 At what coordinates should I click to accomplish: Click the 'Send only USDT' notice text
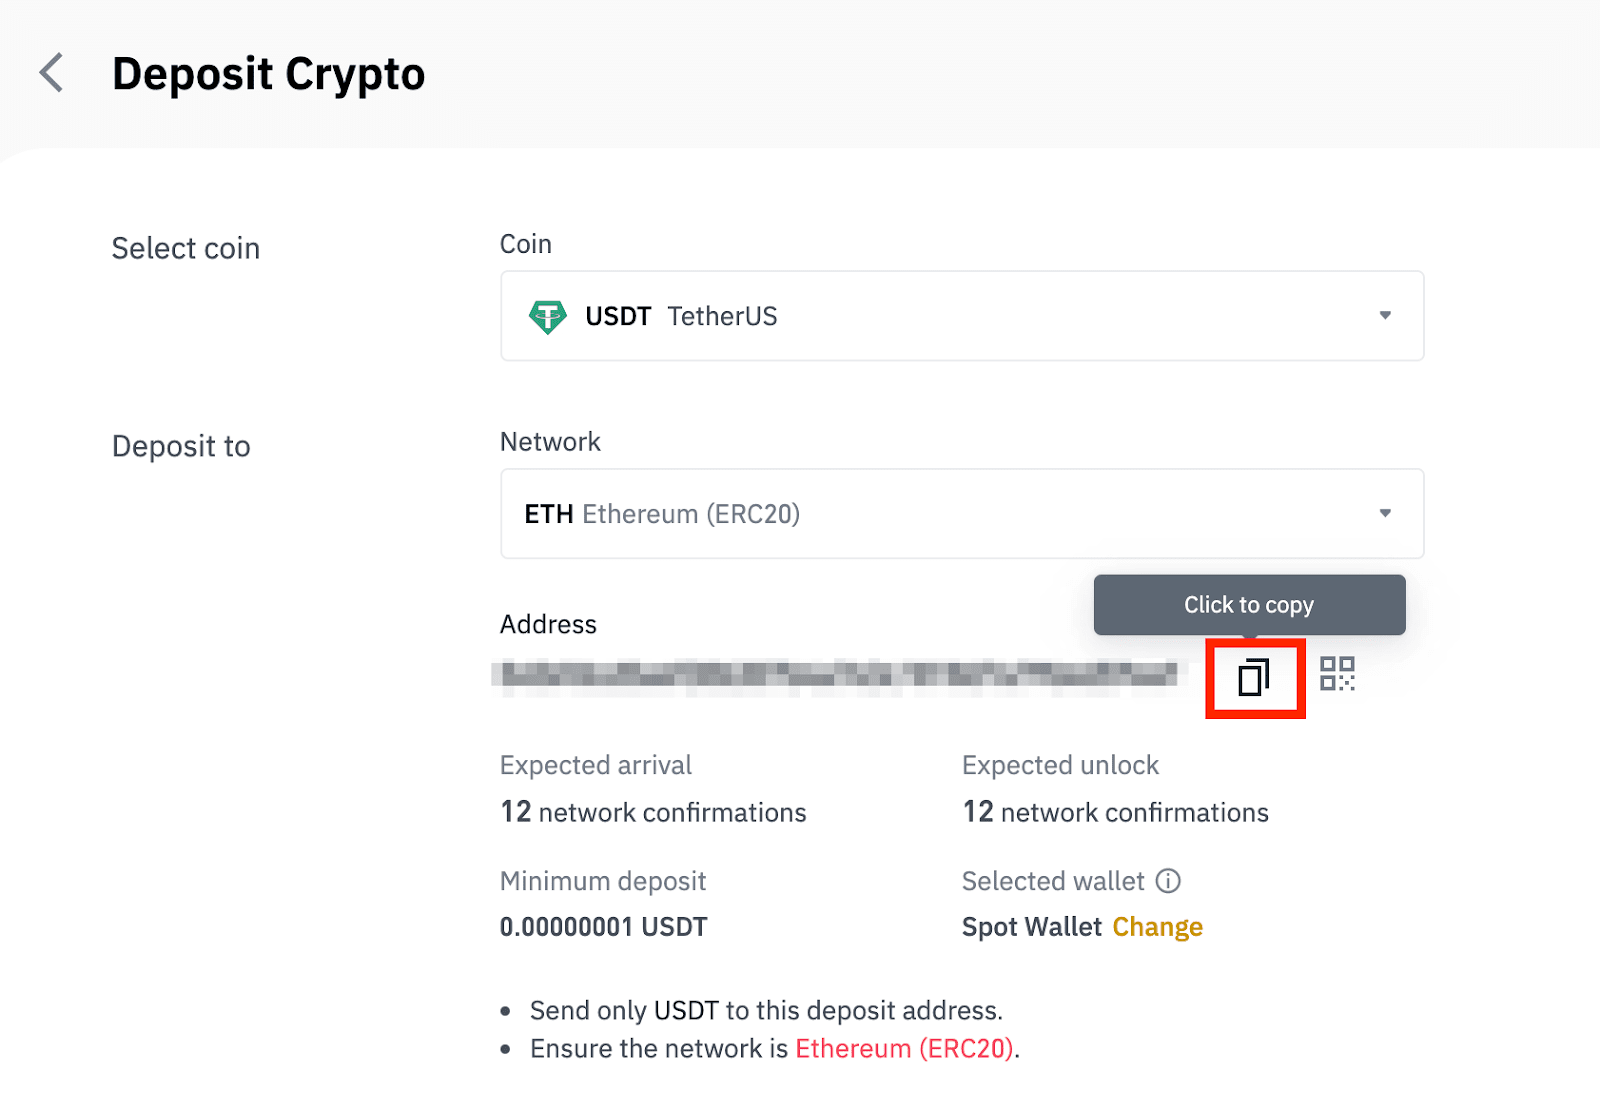(766, 1010)
